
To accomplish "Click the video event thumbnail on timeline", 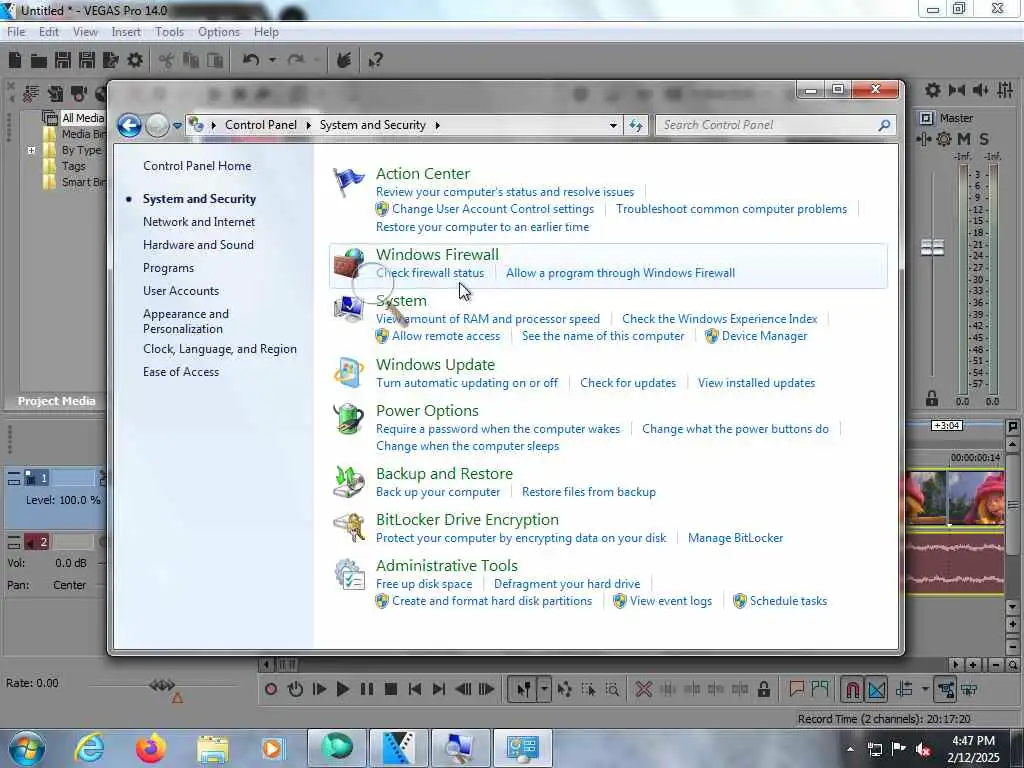I will pos(955,498).
